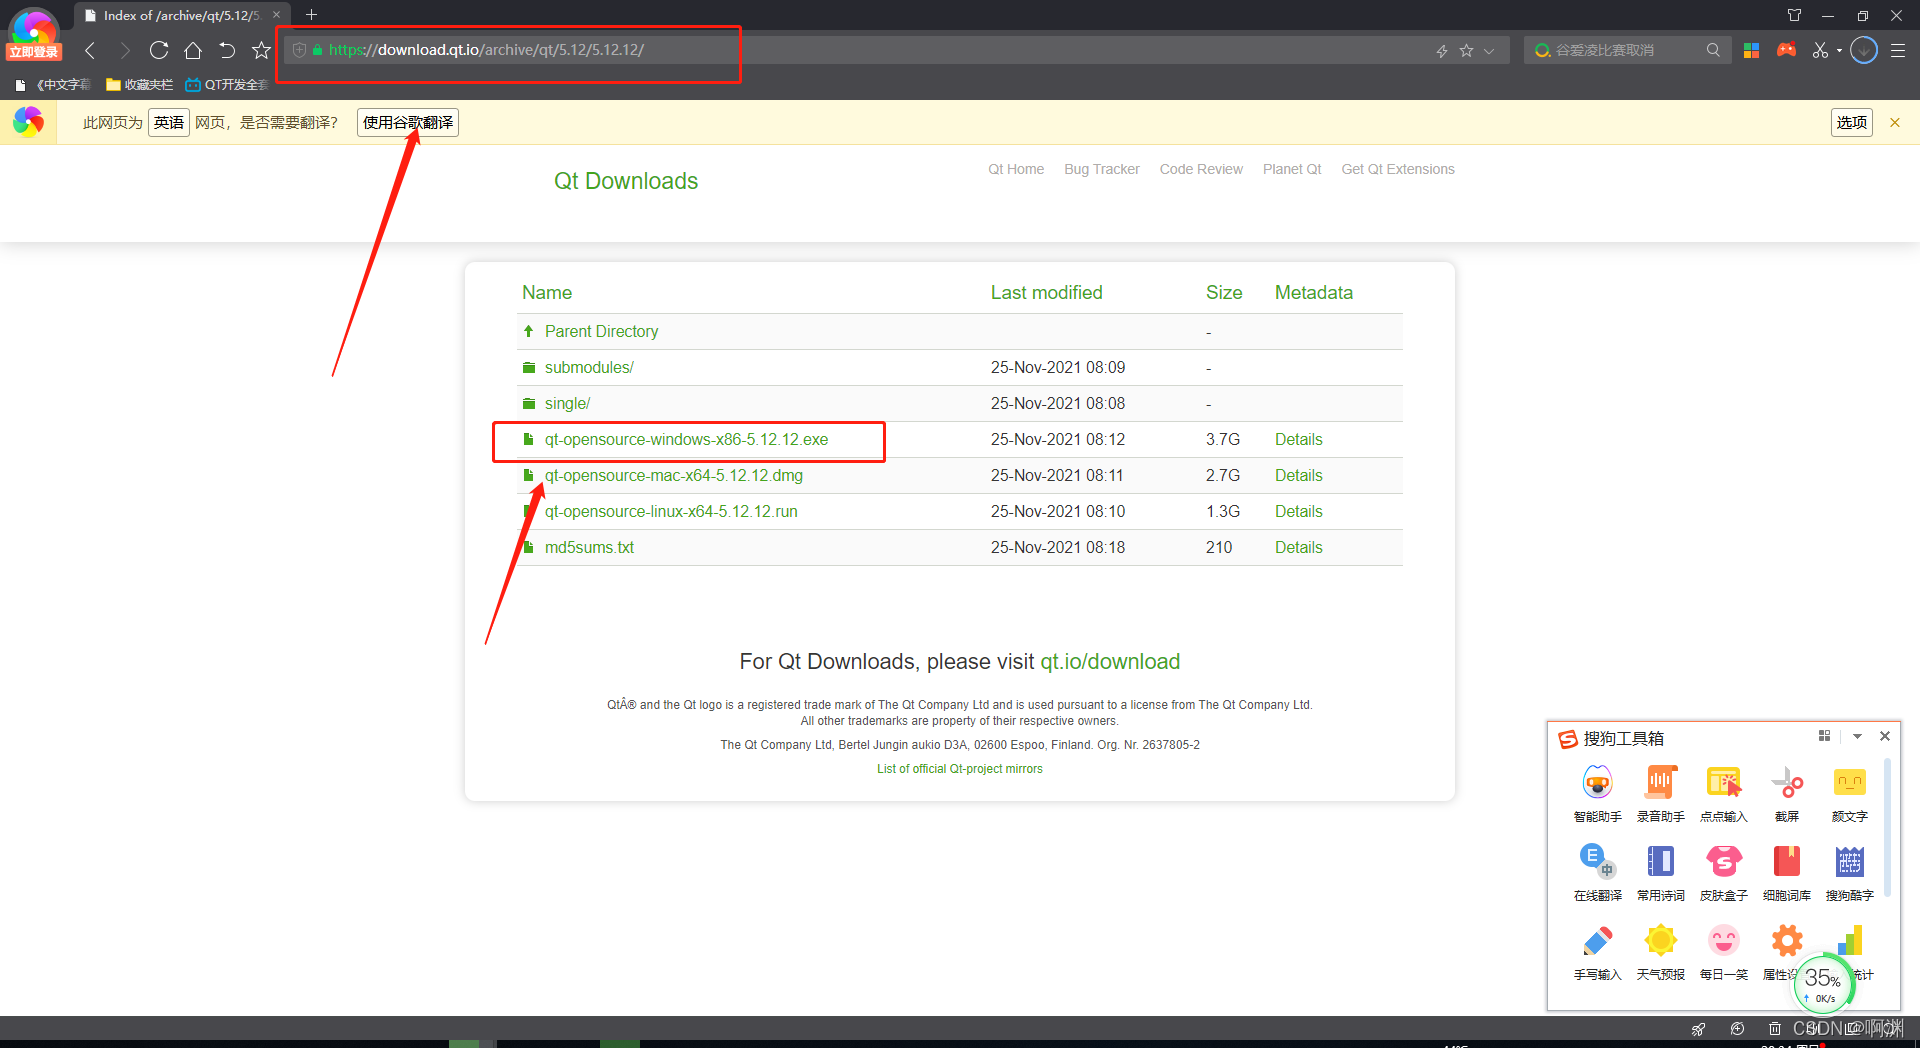Open 颜文字 emoticon tool
Screen dimensions: 1920x1048
click(x=1849, y=794)
